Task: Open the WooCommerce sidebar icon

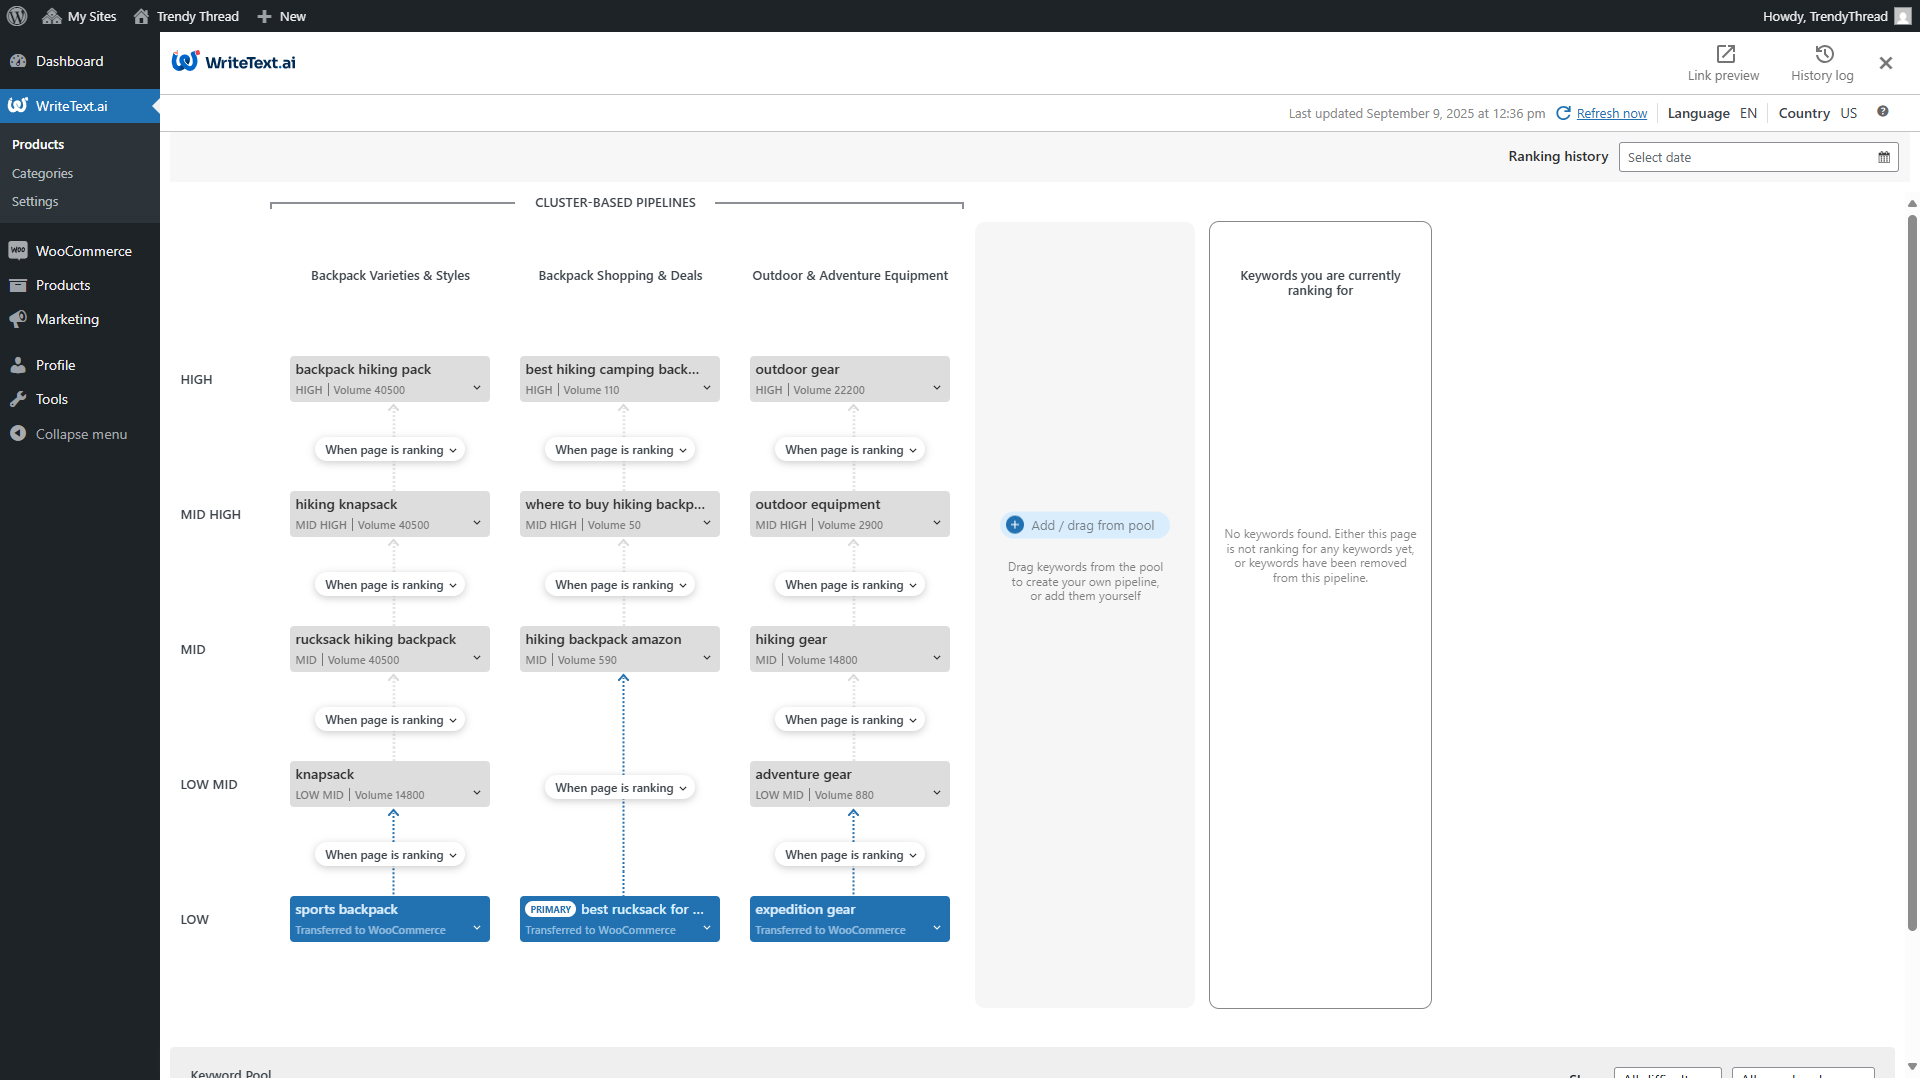Action: click(18, 250)
